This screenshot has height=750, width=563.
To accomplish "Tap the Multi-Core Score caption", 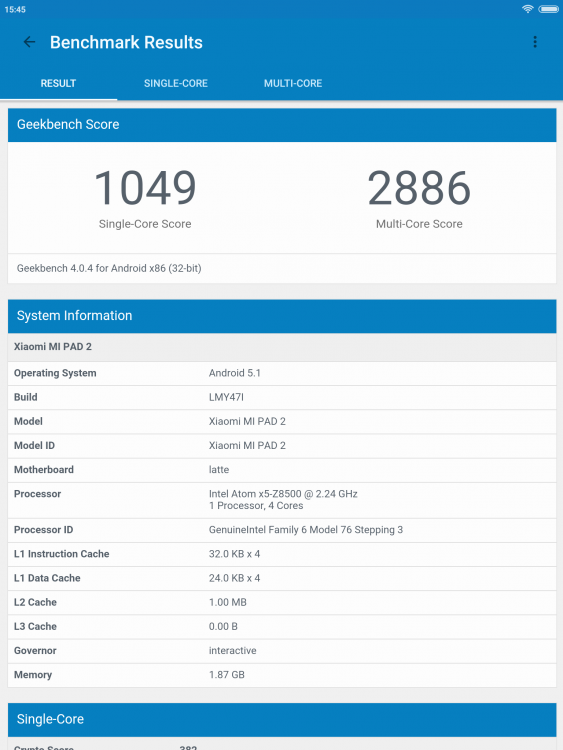I will (419, 224).
